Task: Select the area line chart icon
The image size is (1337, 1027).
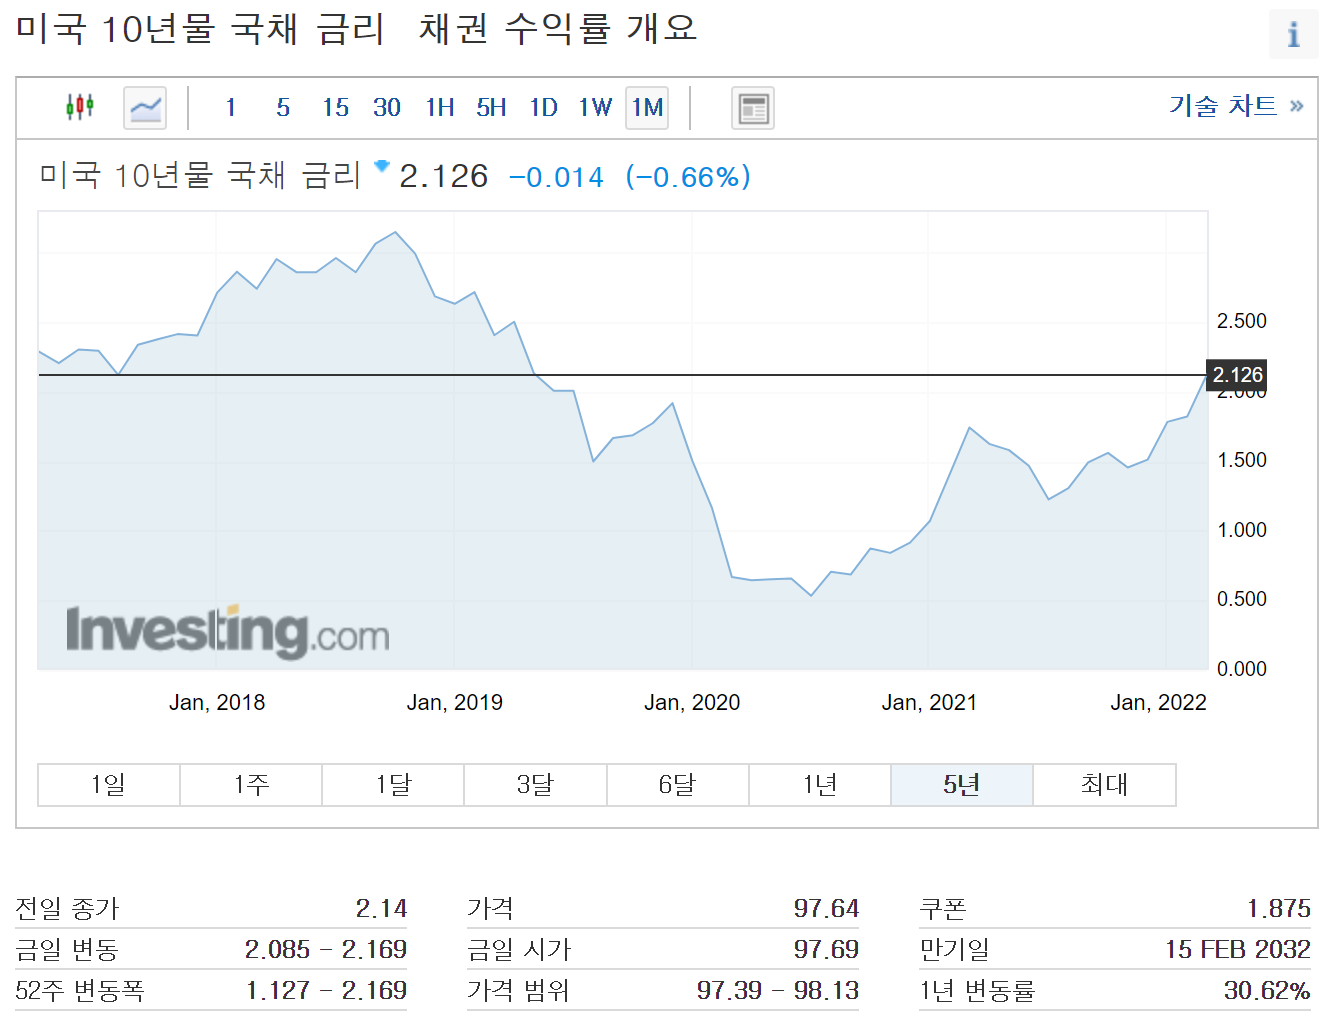Action: point(145,107)
